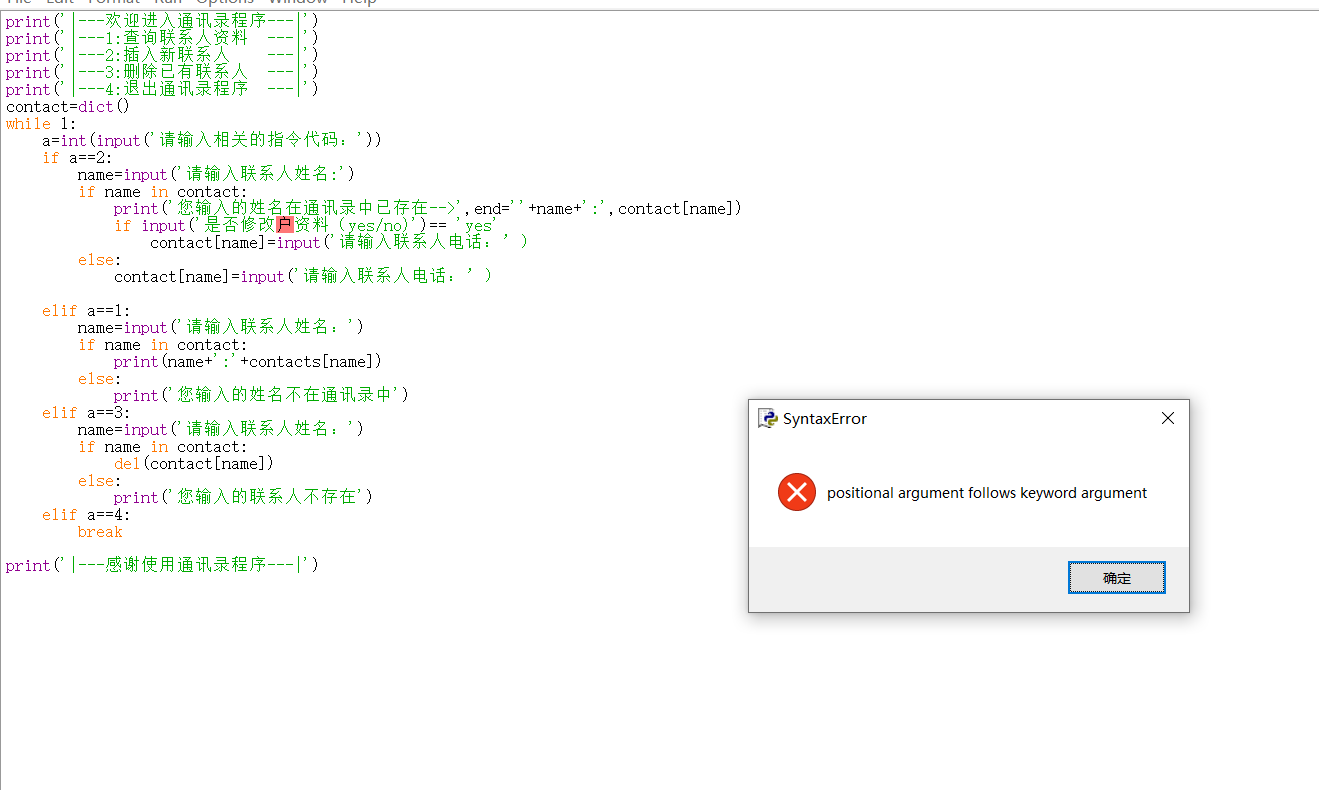The image size is (1319, 790).
Task: Click the 'while 1:' line
Action: (x=40, y=123)
